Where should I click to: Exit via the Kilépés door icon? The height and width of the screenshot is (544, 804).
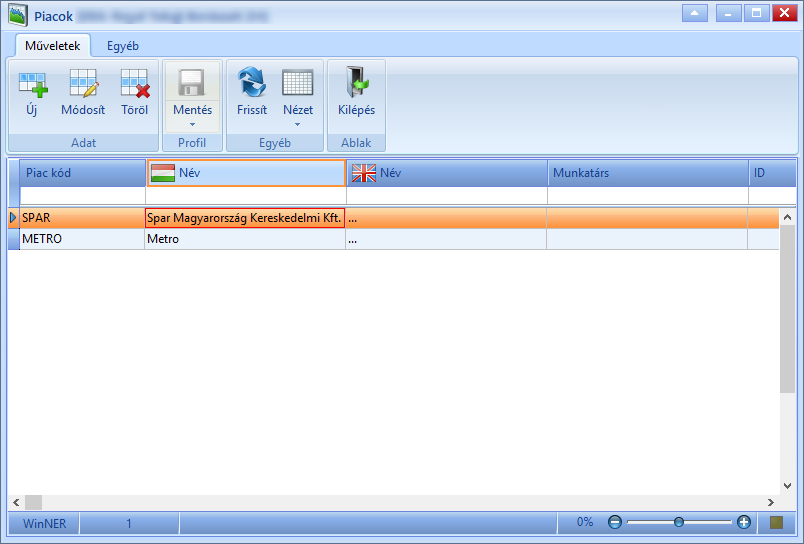[x=357, y=82]
